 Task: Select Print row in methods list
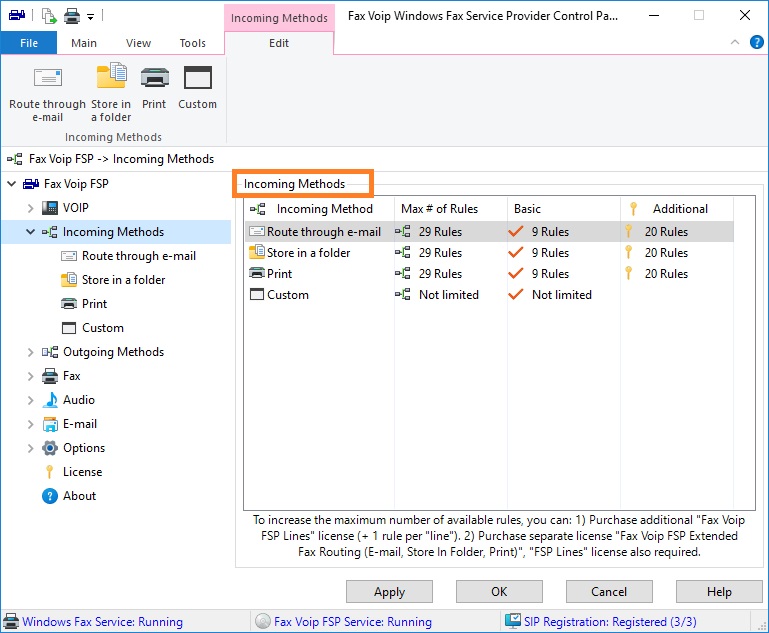tap(489, 274)
